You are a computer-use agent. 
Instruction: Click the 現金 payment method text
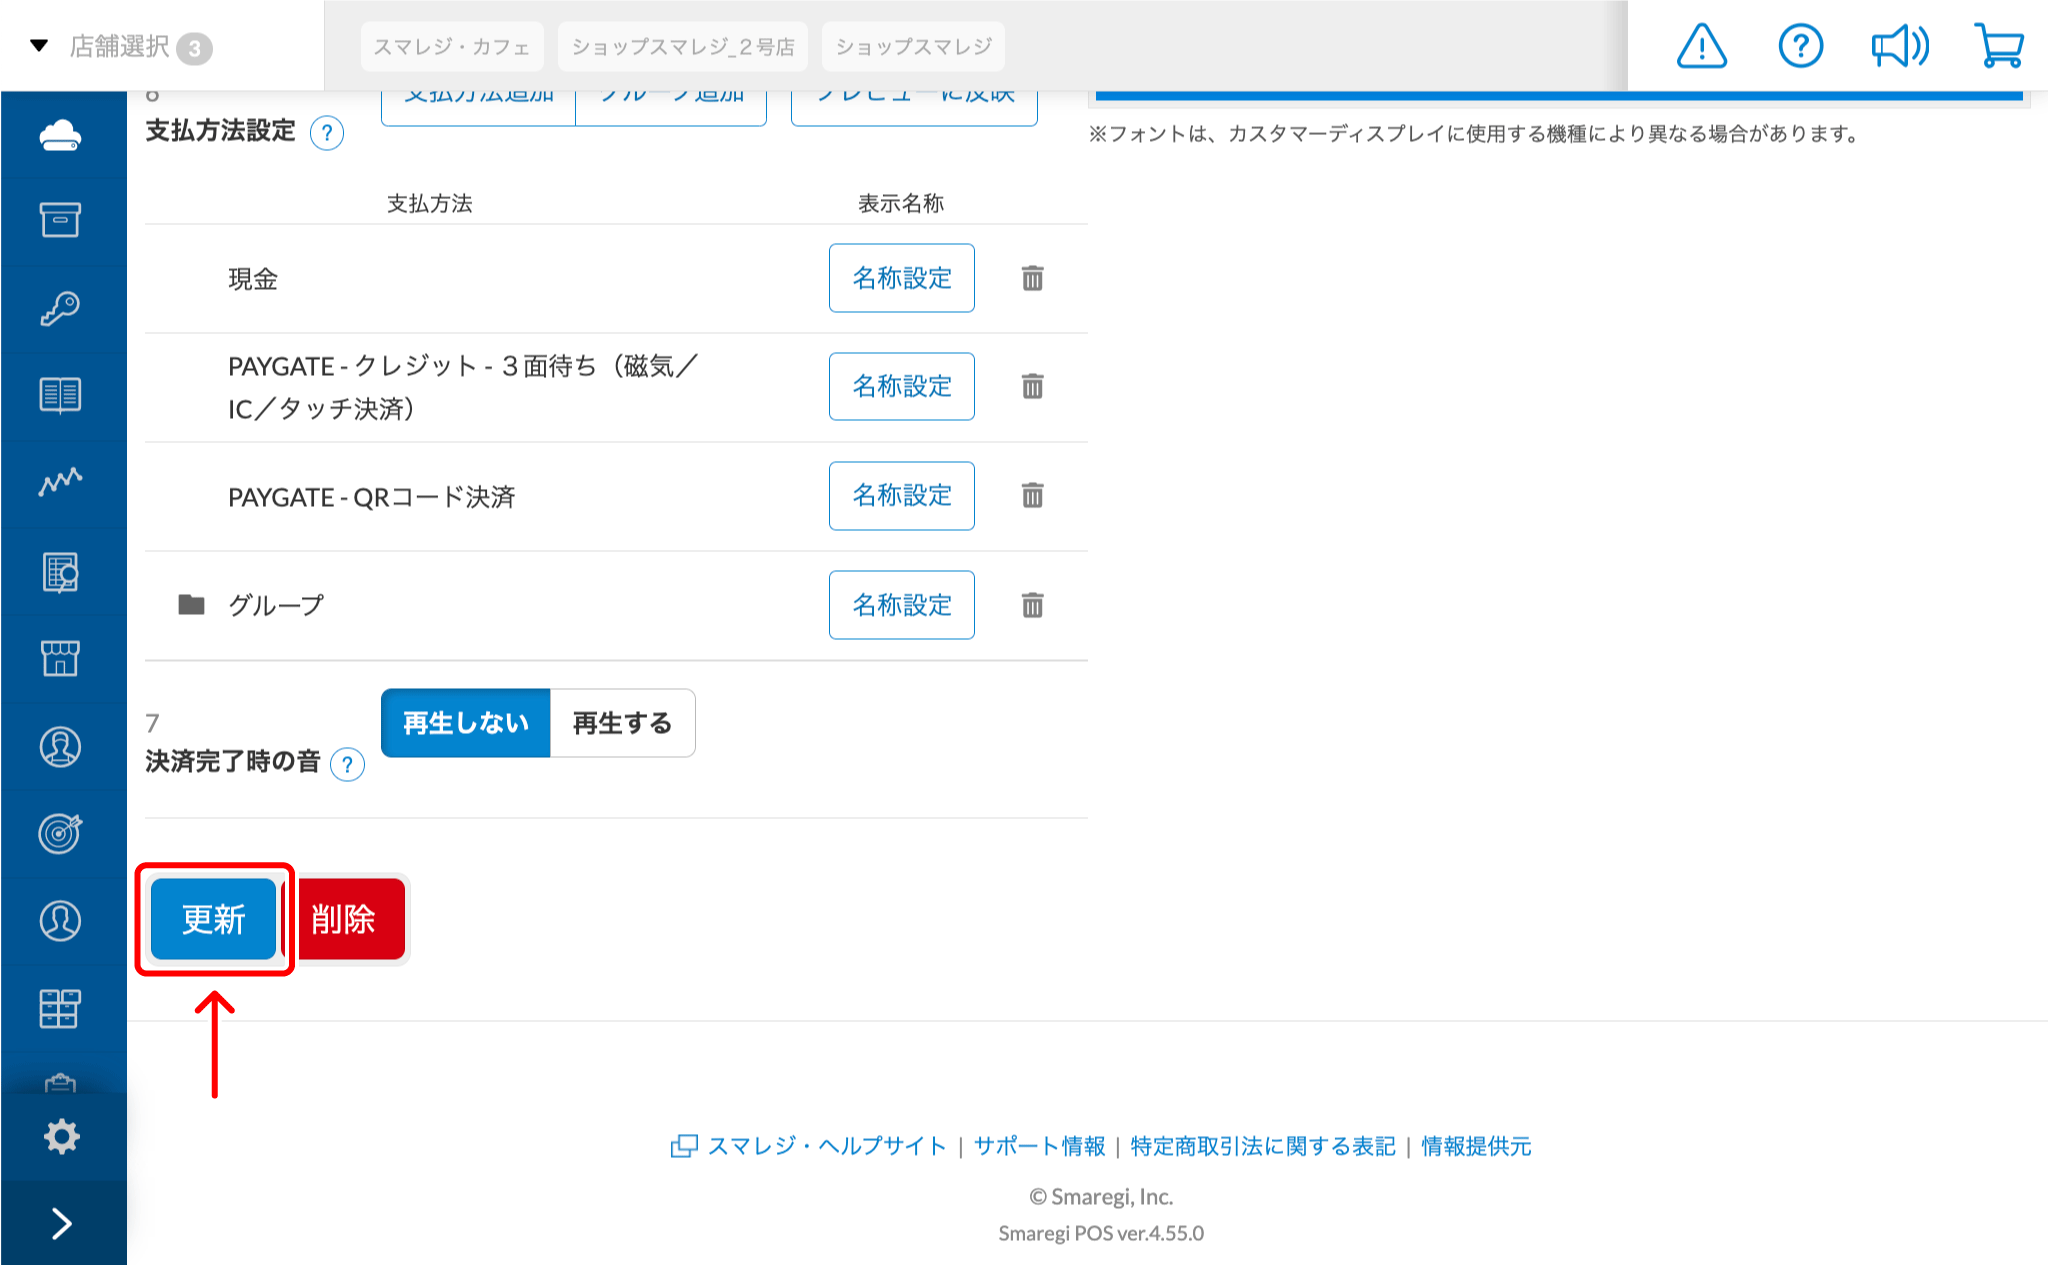[253, 279]
